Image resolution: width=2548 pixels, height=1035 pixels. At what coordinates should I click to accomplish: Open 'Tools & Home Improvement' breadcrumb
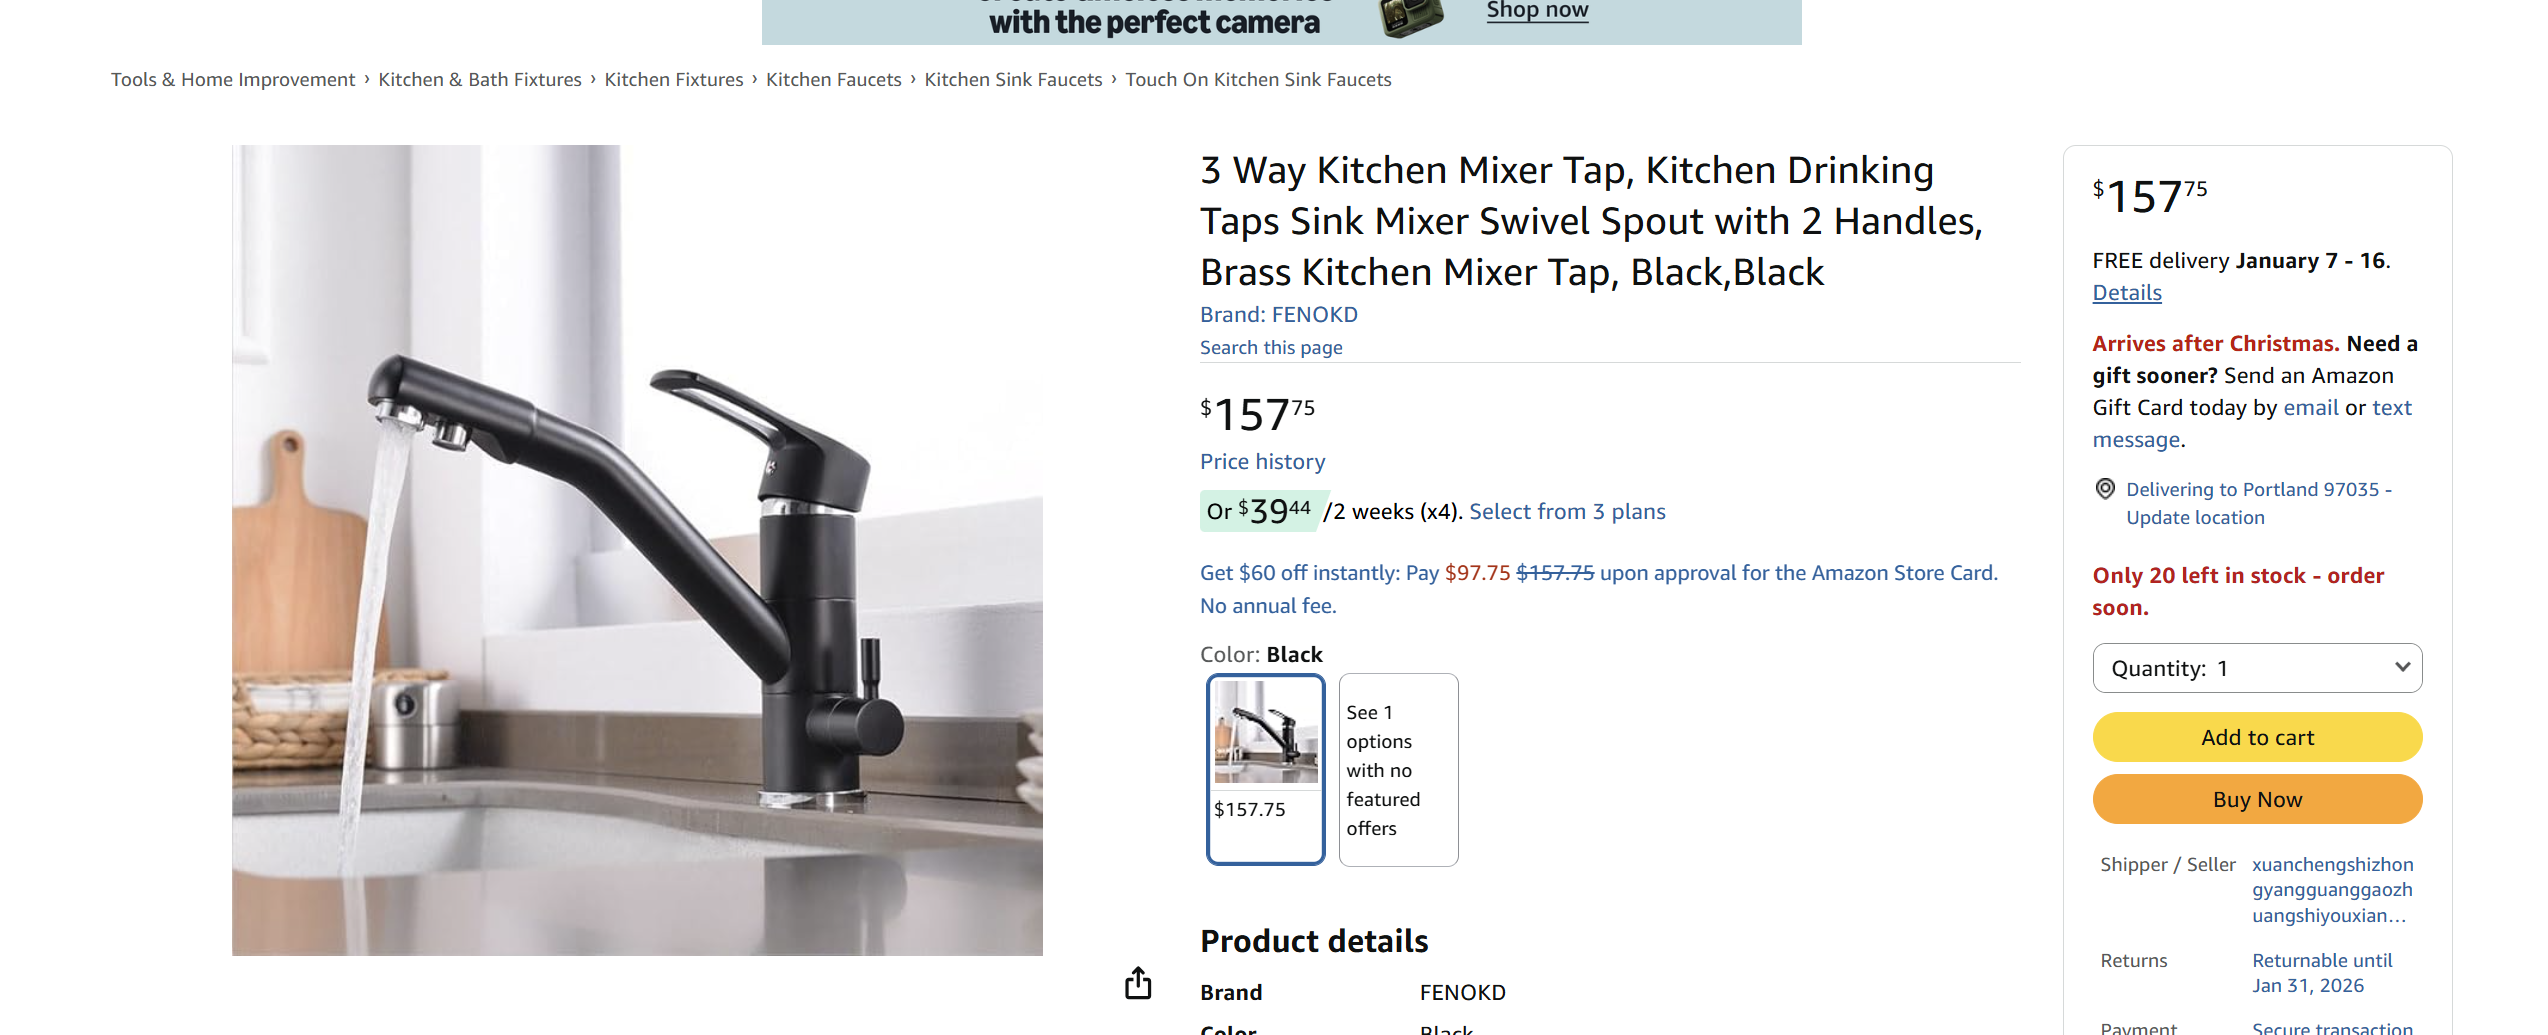[232, 79]
